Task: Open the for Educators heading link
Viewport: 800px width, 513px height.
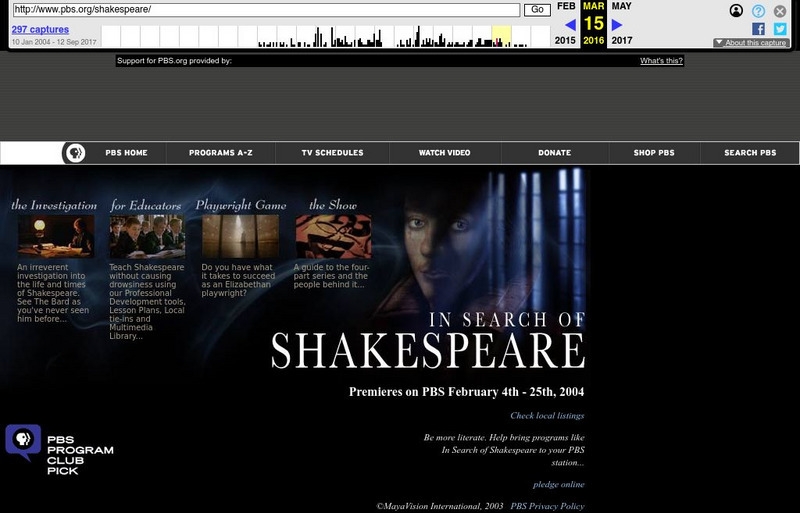Action: pos(146,205)
